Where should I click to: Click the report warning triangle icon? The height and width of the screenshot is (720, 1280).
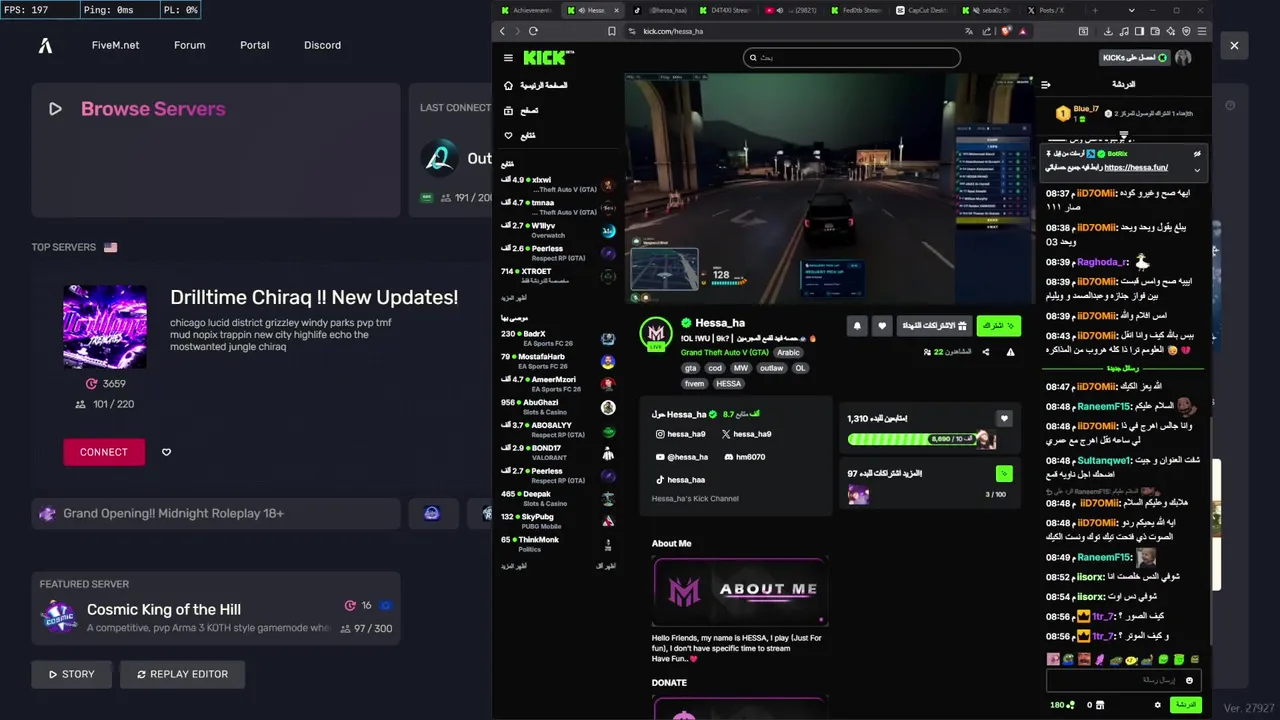click(1010, 352)
